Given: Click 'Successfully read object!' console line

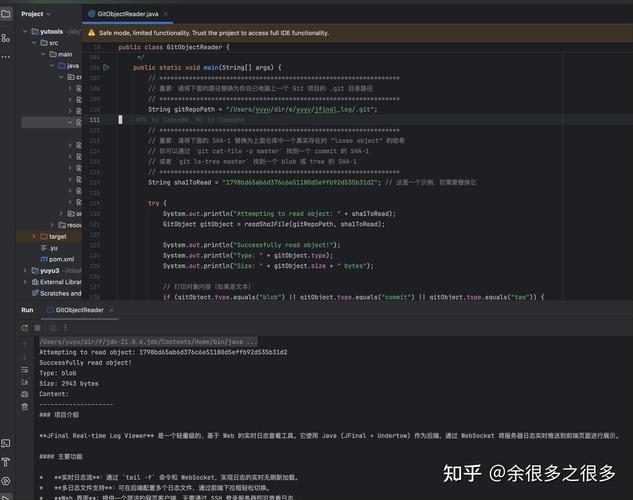Looking at the screenshot, I should click(x=86, y=363).
